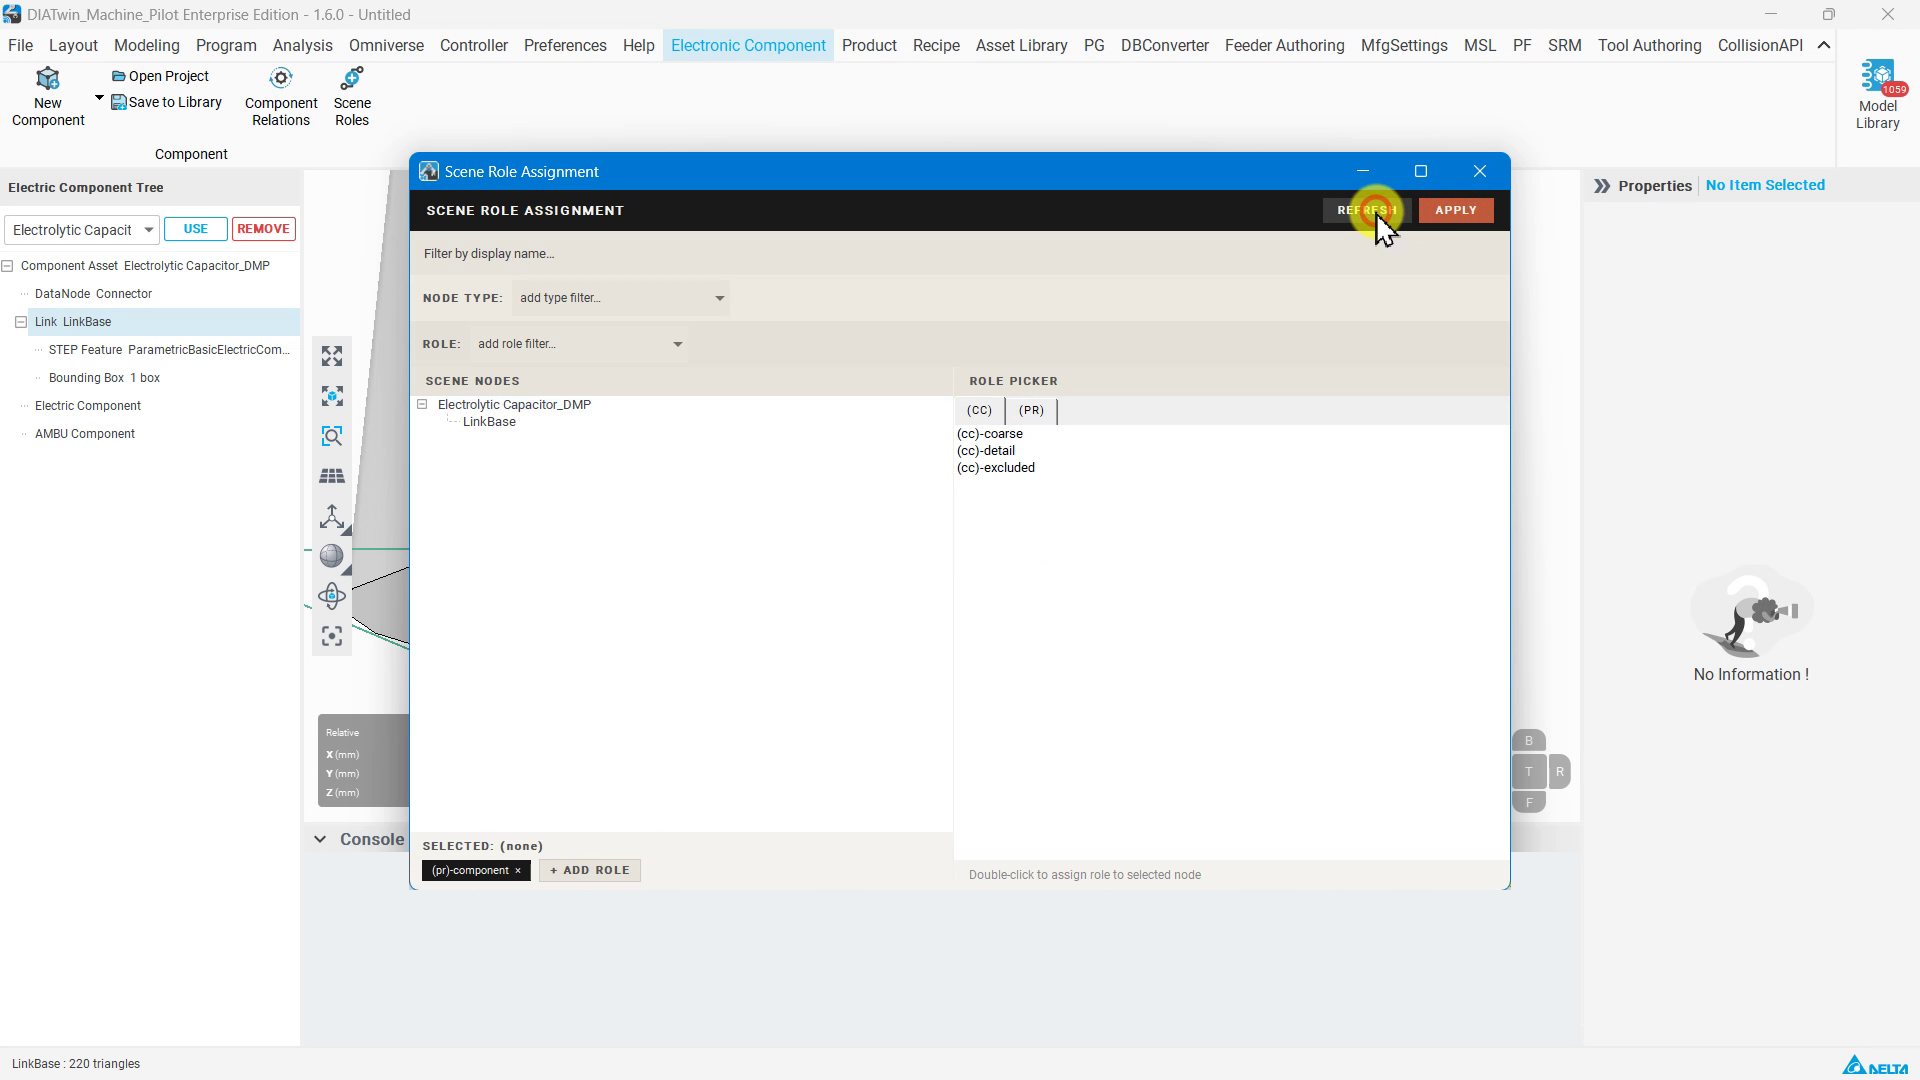Switch to the Omniverse tab

click(x=386, y=46)
